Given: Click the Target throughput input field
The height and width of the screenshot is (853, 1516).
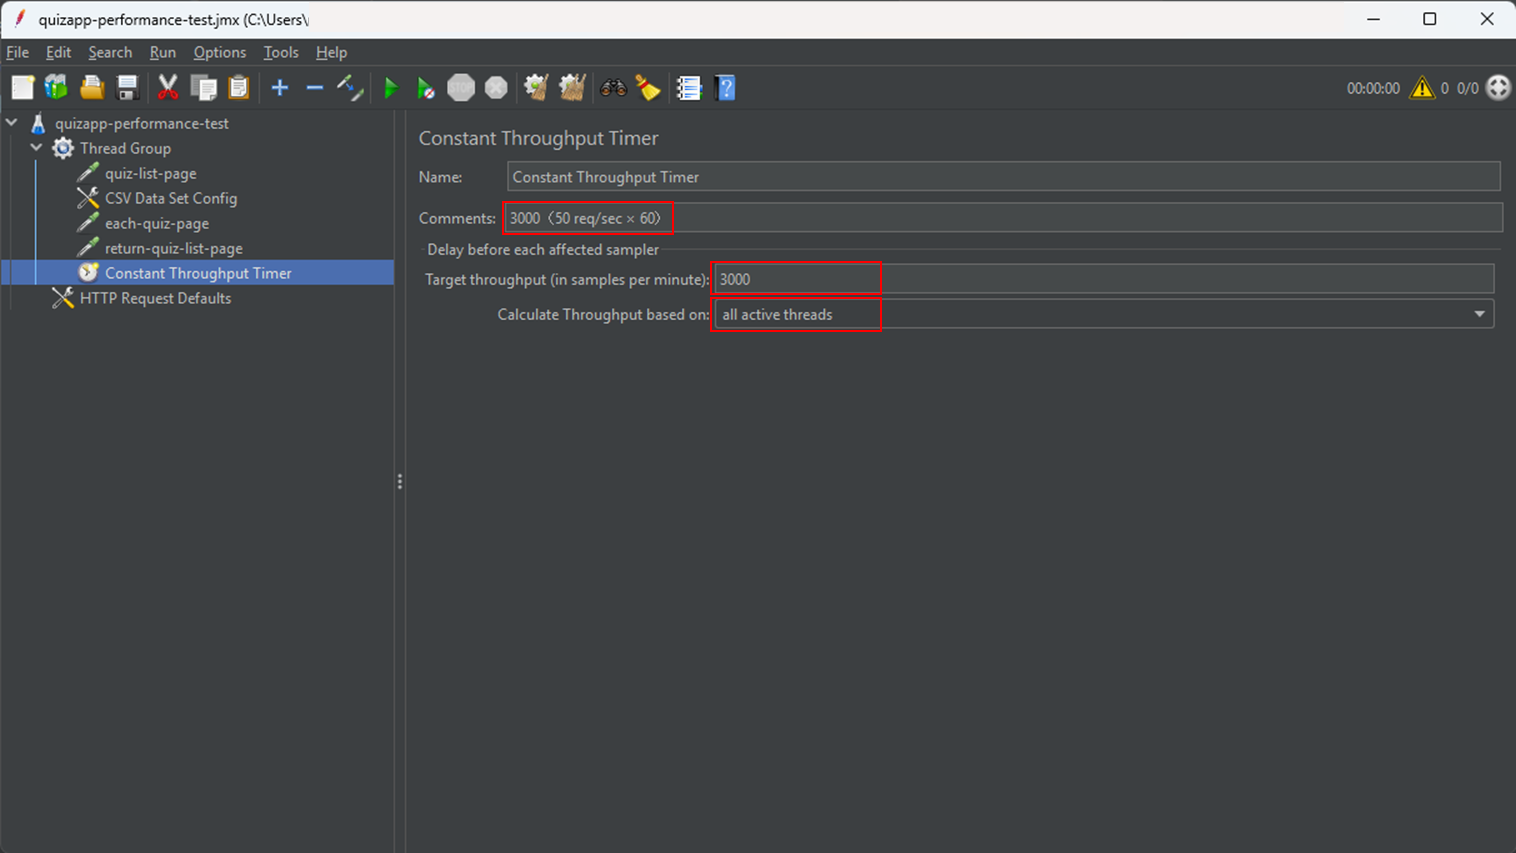Looking at the screenshot, I should tap(1100, 279).
